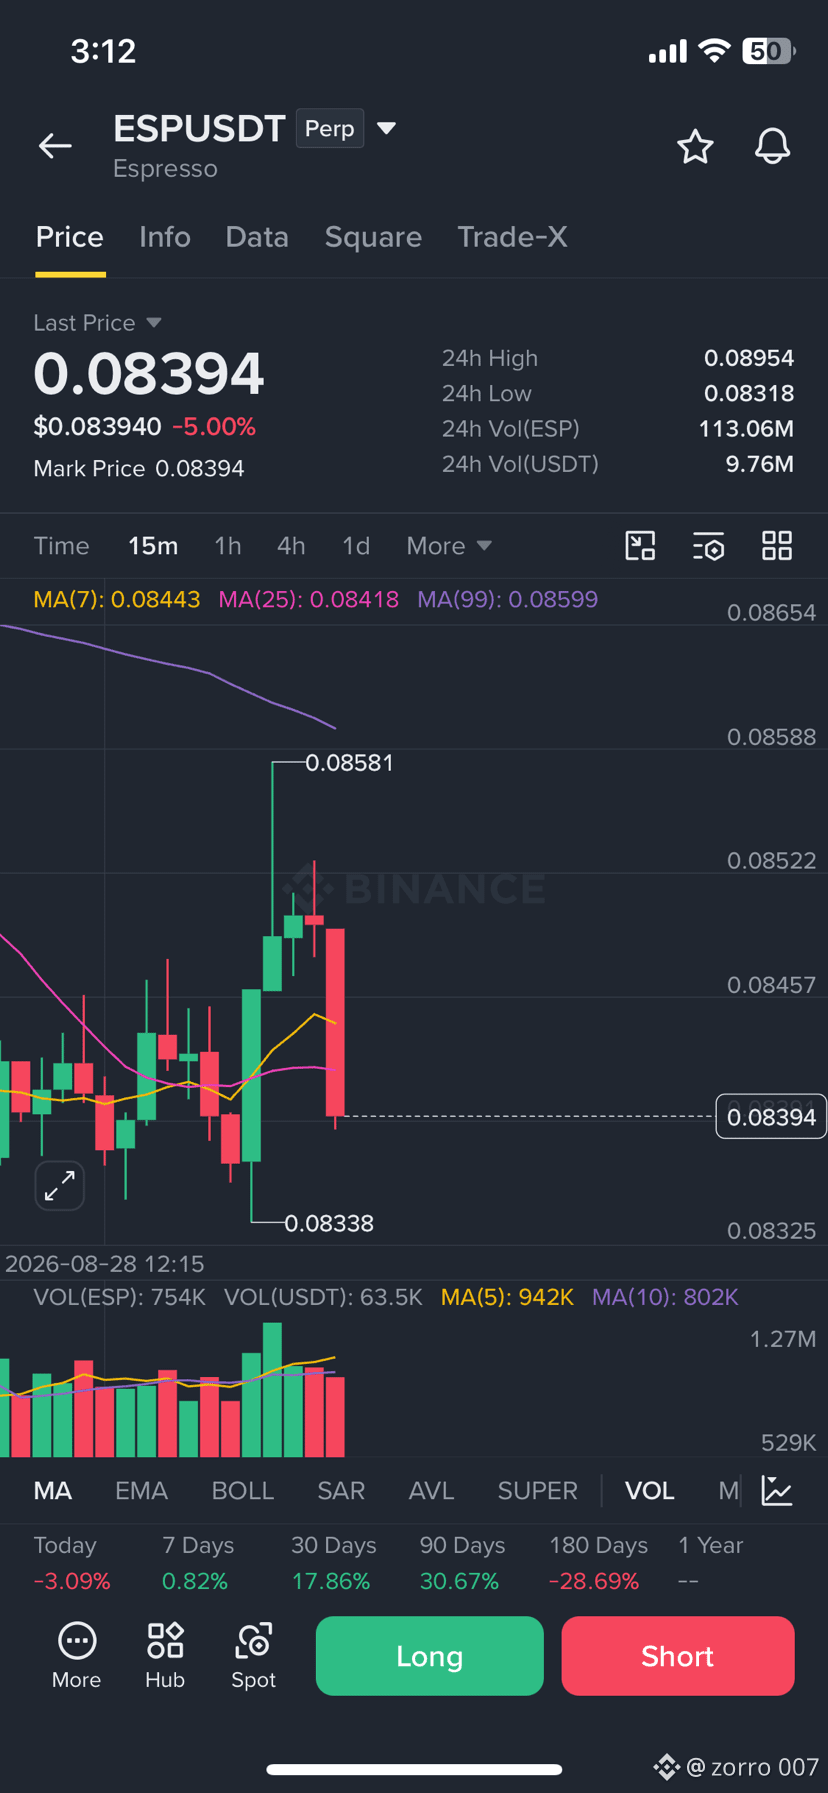
Task: Tap the red Short button
Action: [678, 1656]
